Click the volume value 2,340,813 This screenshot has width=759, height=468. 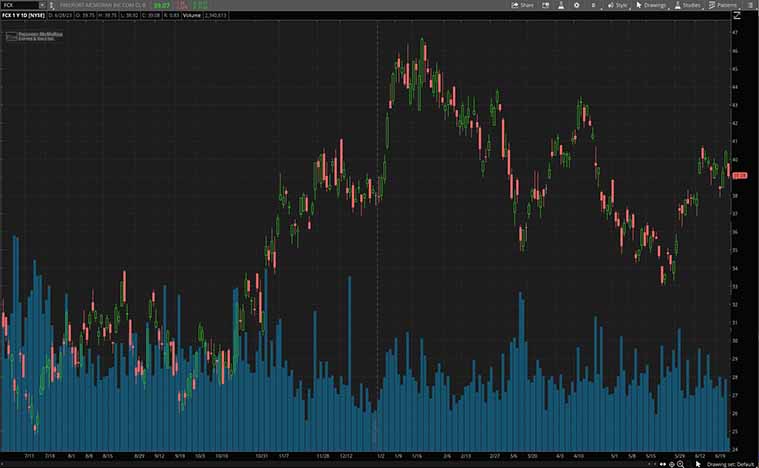pyautogui.click(x=215, y=15)
